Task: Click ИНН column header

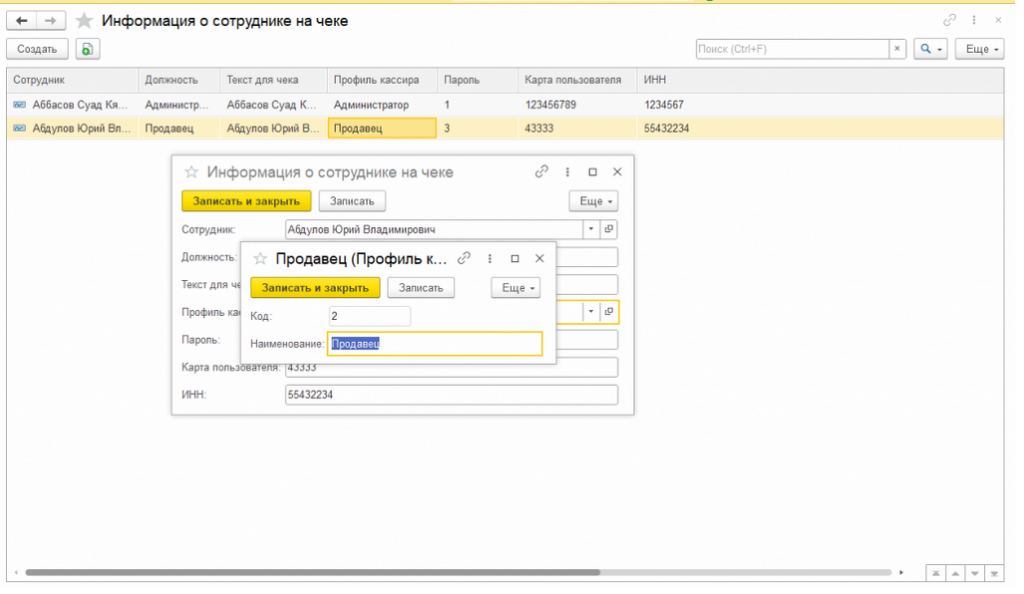Action: (x=820, y=80)
